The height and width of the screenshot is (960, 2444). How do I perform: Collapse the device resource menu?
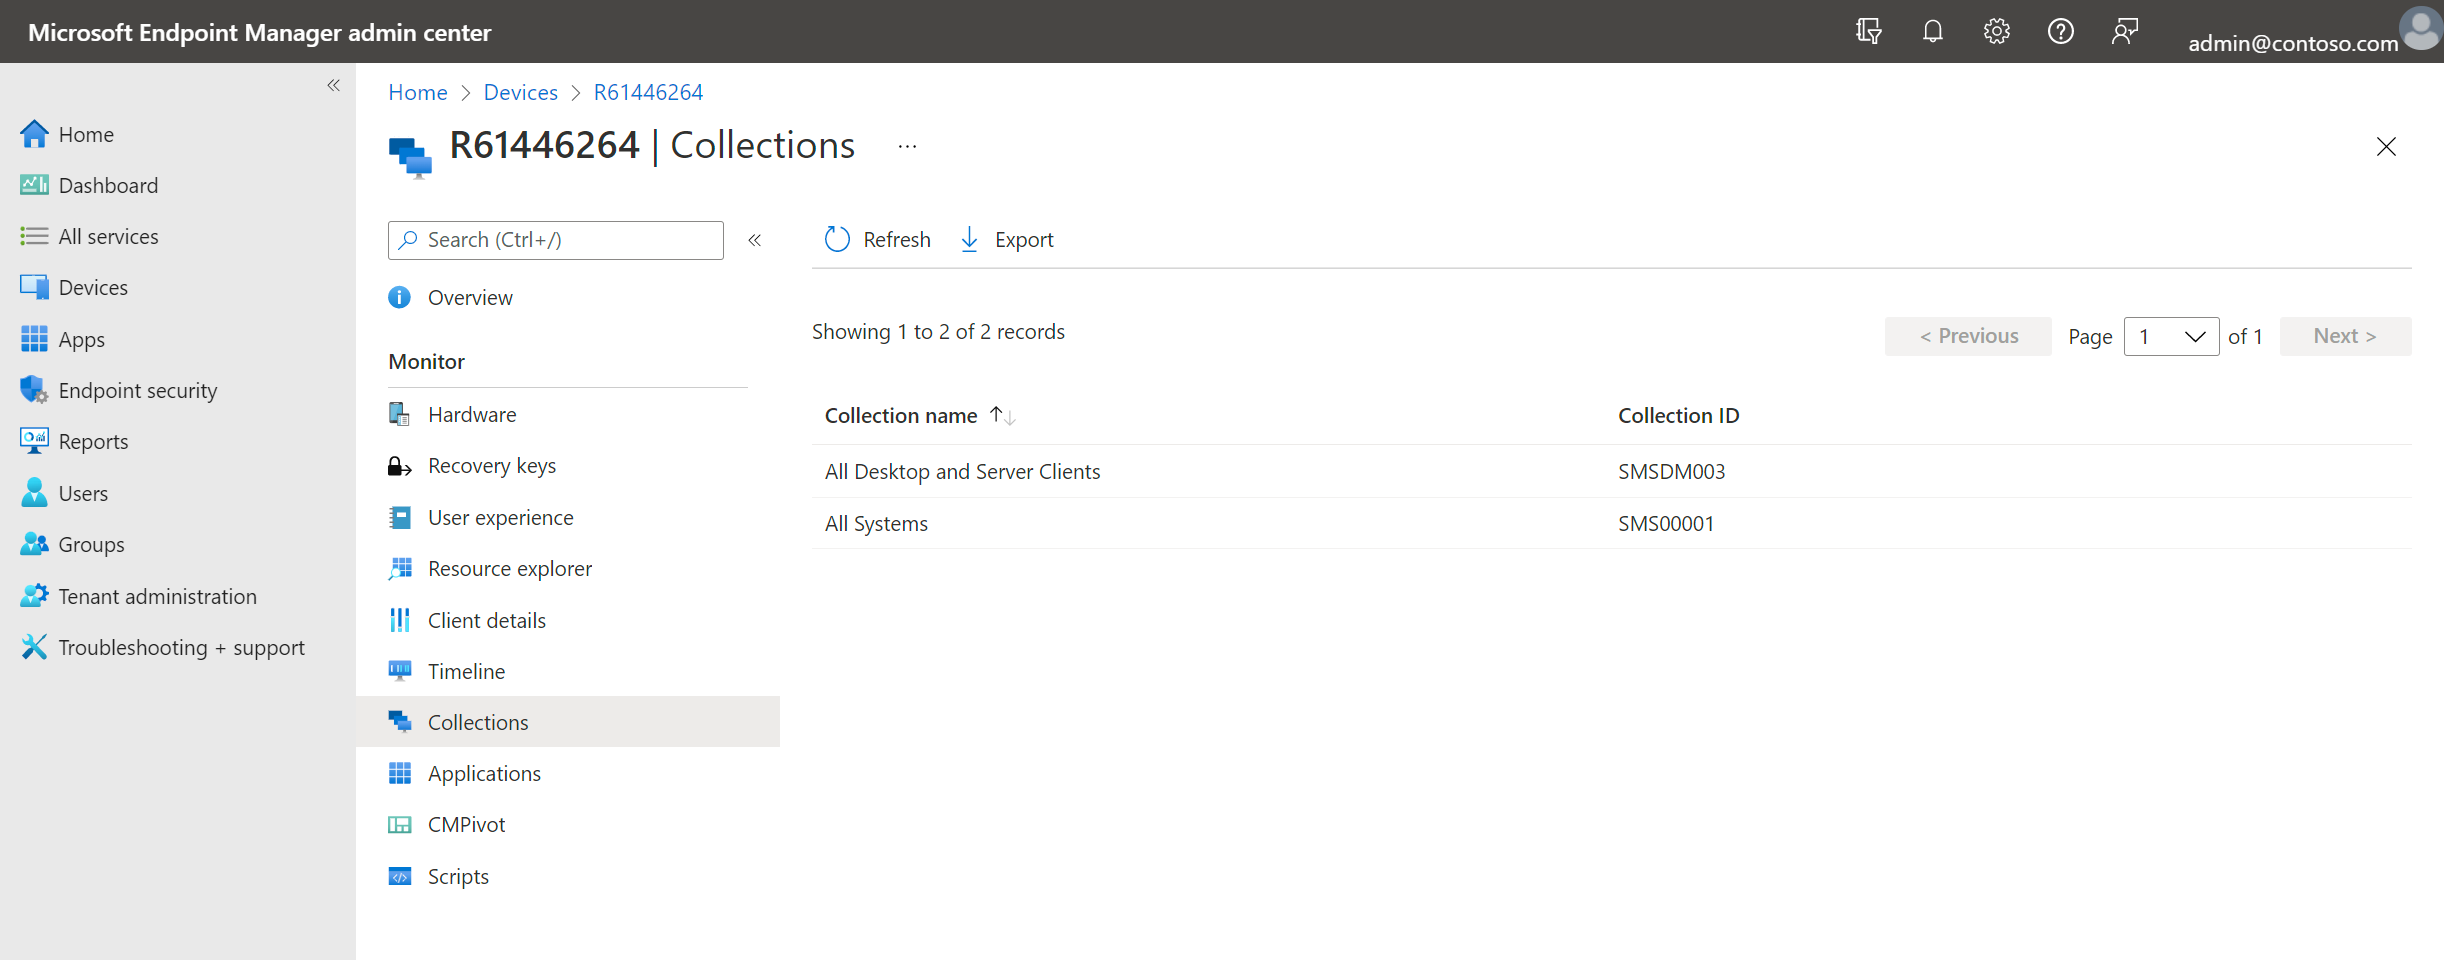click(755, 240)
